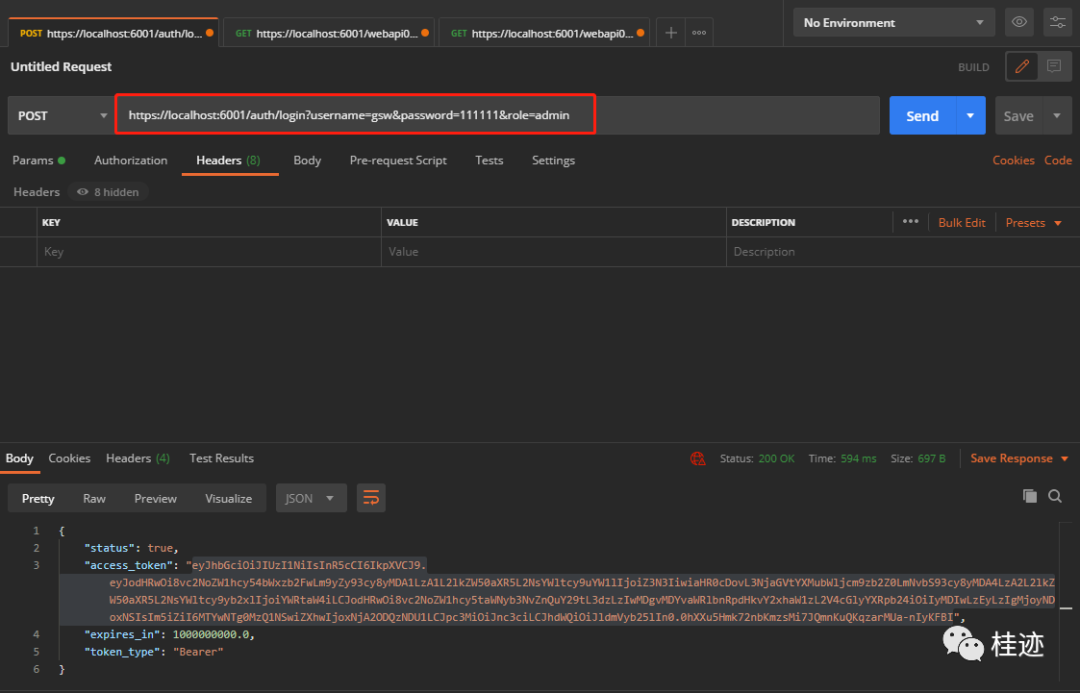Click Bulk Edit for headers
This screenshot has height=693, width=1080.
[x=962, y=223]
